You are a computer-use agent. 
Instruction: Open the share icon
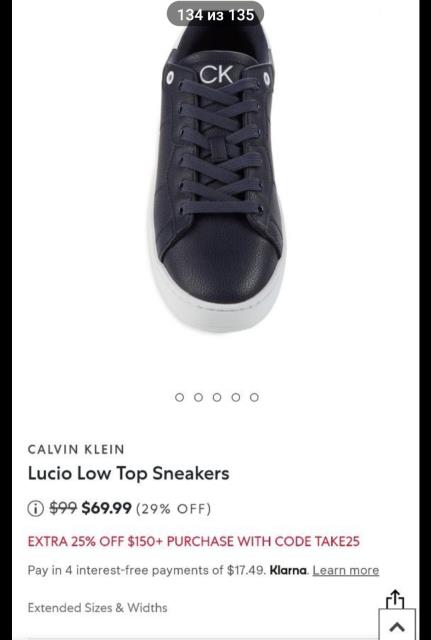[395, 599]
